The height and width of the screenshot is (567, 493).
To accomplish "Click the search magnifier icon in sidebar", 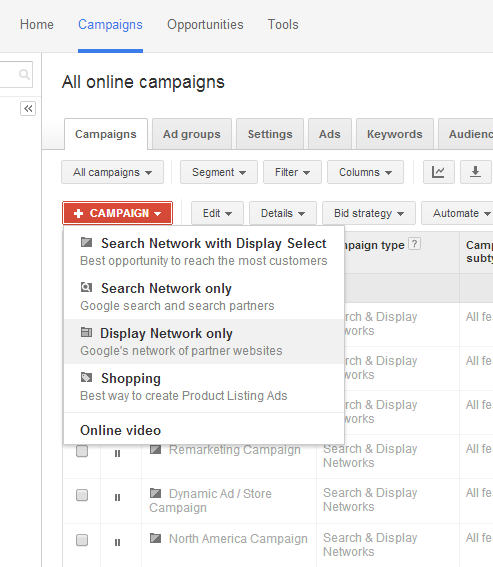I will [24, 74].
